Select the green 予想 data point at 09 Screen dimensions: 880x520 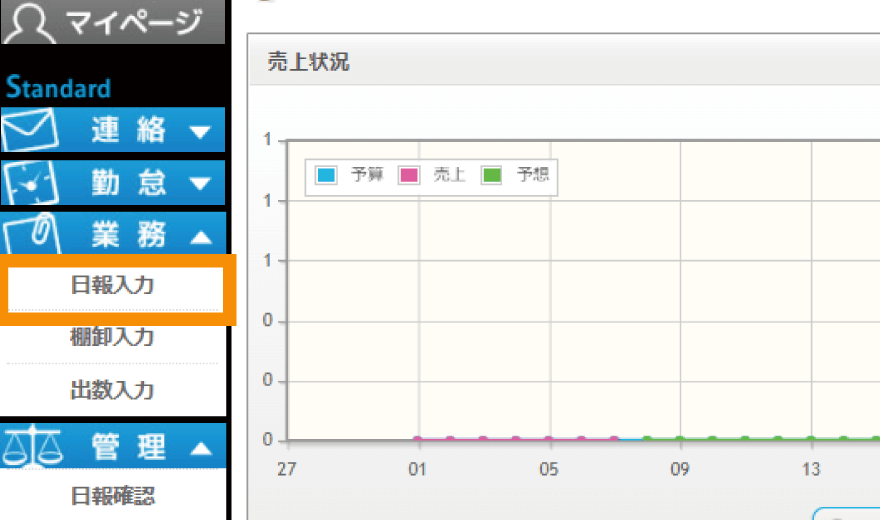pyautogui.click(x=679, y=439)
